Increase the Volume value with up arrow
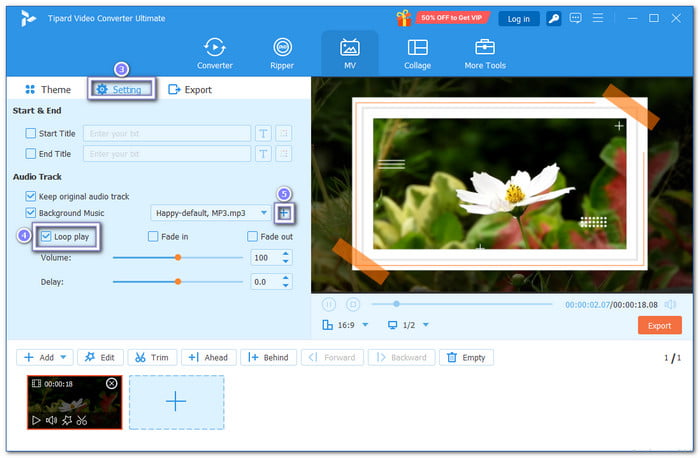Viewport: 700px width, 458px height. 285,254
